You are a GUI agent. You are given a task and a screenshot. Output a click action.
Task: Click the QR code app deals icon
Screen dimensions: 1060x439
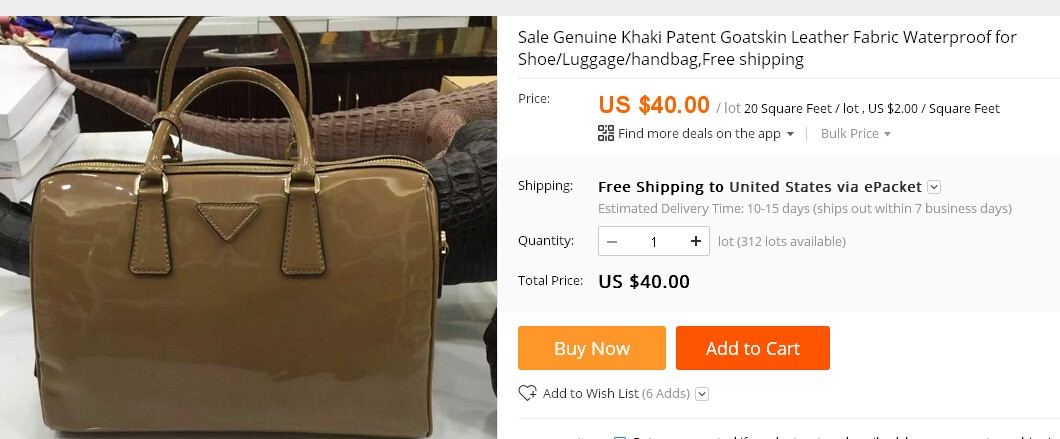[x=606, y=133]
